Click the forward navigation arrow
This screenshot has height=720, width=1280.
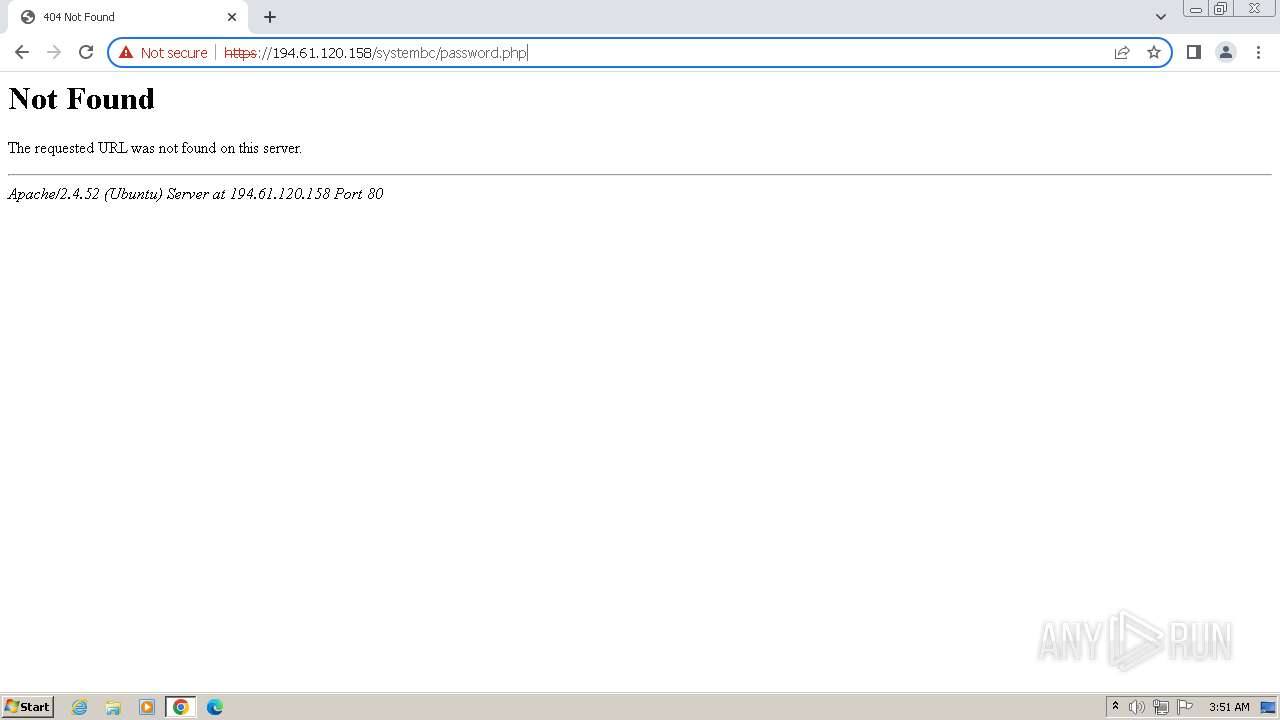54,52
